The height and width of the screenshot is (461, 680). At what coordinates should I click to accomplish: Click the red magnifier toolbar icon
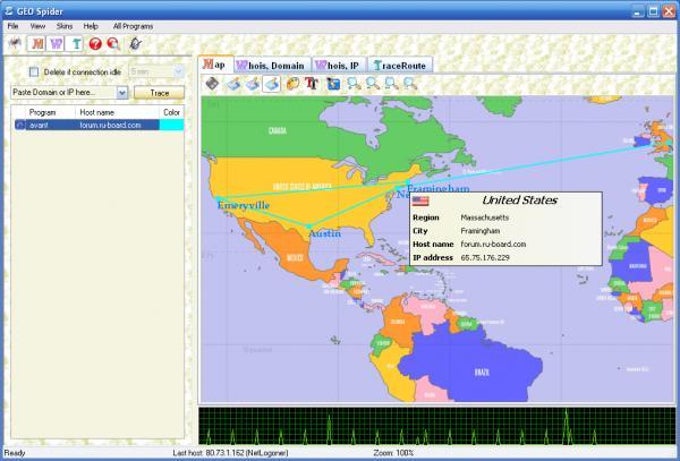[x=113, y=44]
